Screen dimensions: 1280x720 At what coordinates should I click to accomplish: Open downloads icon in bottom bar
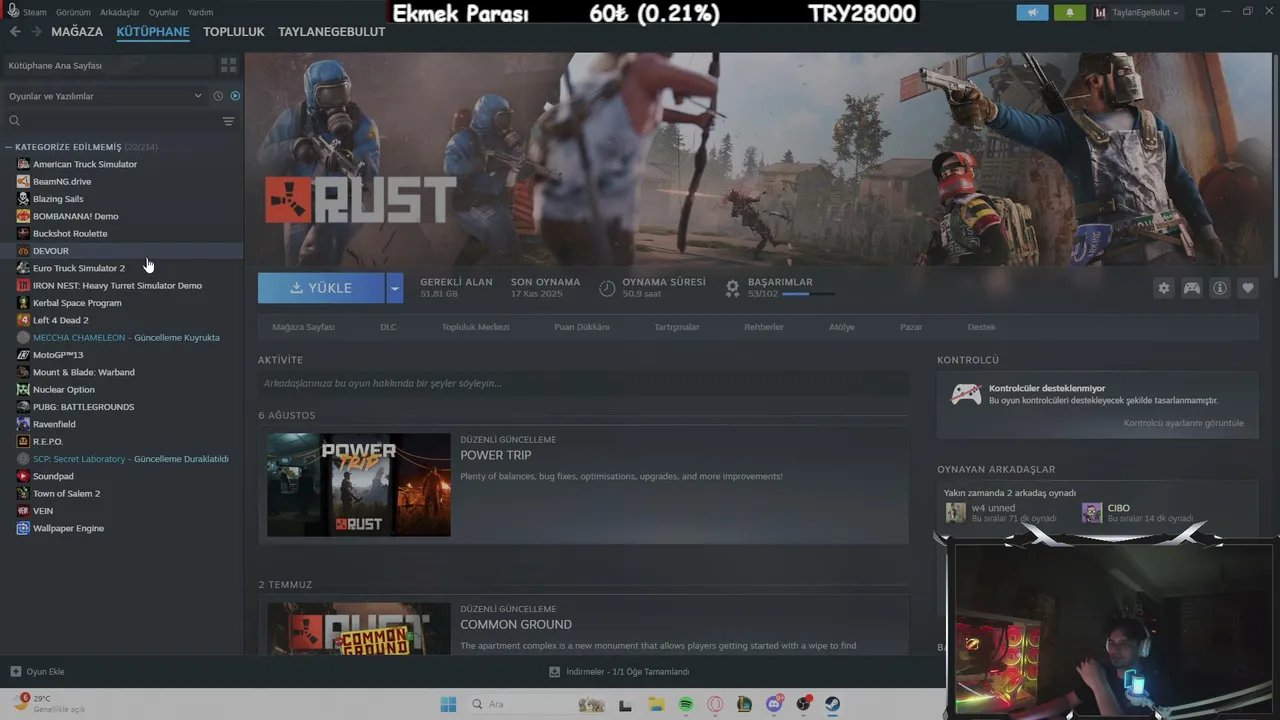pos(554,672)
